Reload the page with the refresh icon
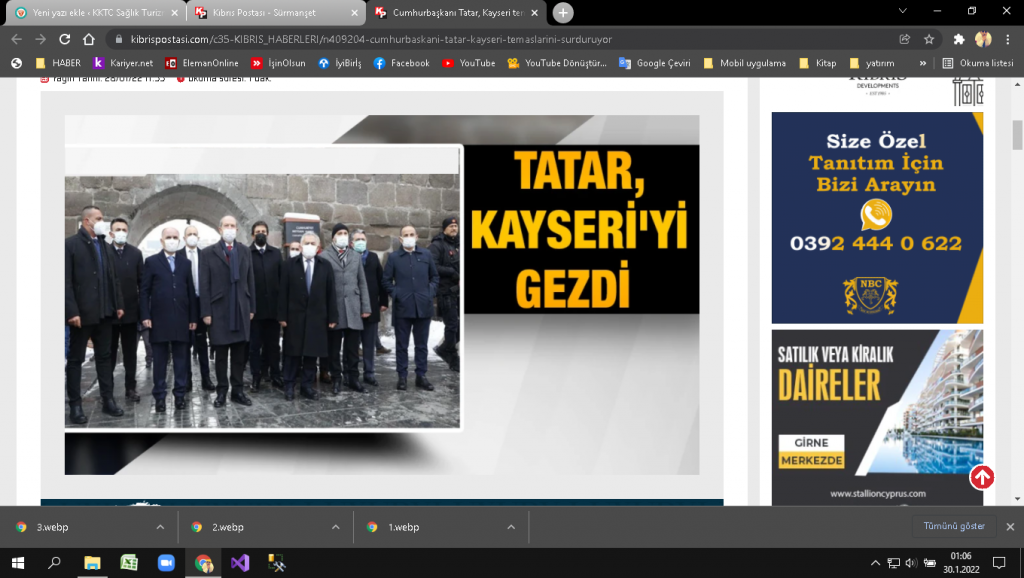This screenshot has height=578, width=1024. (64, 39)
